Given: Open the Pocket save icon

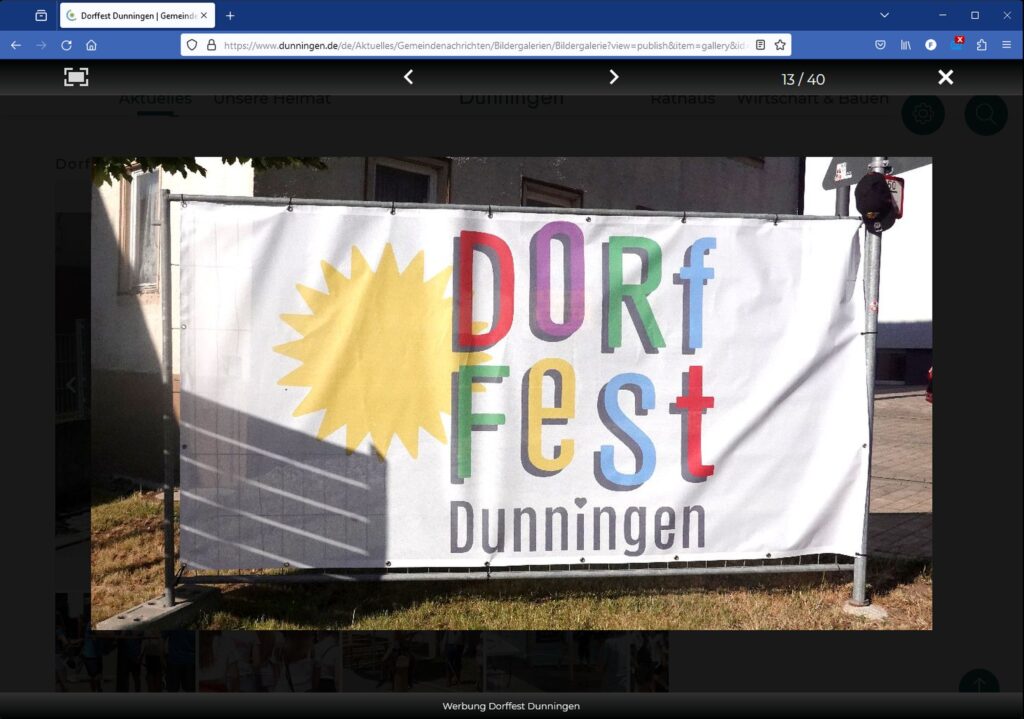Looking at the screenshot, I should click(880, 45).
